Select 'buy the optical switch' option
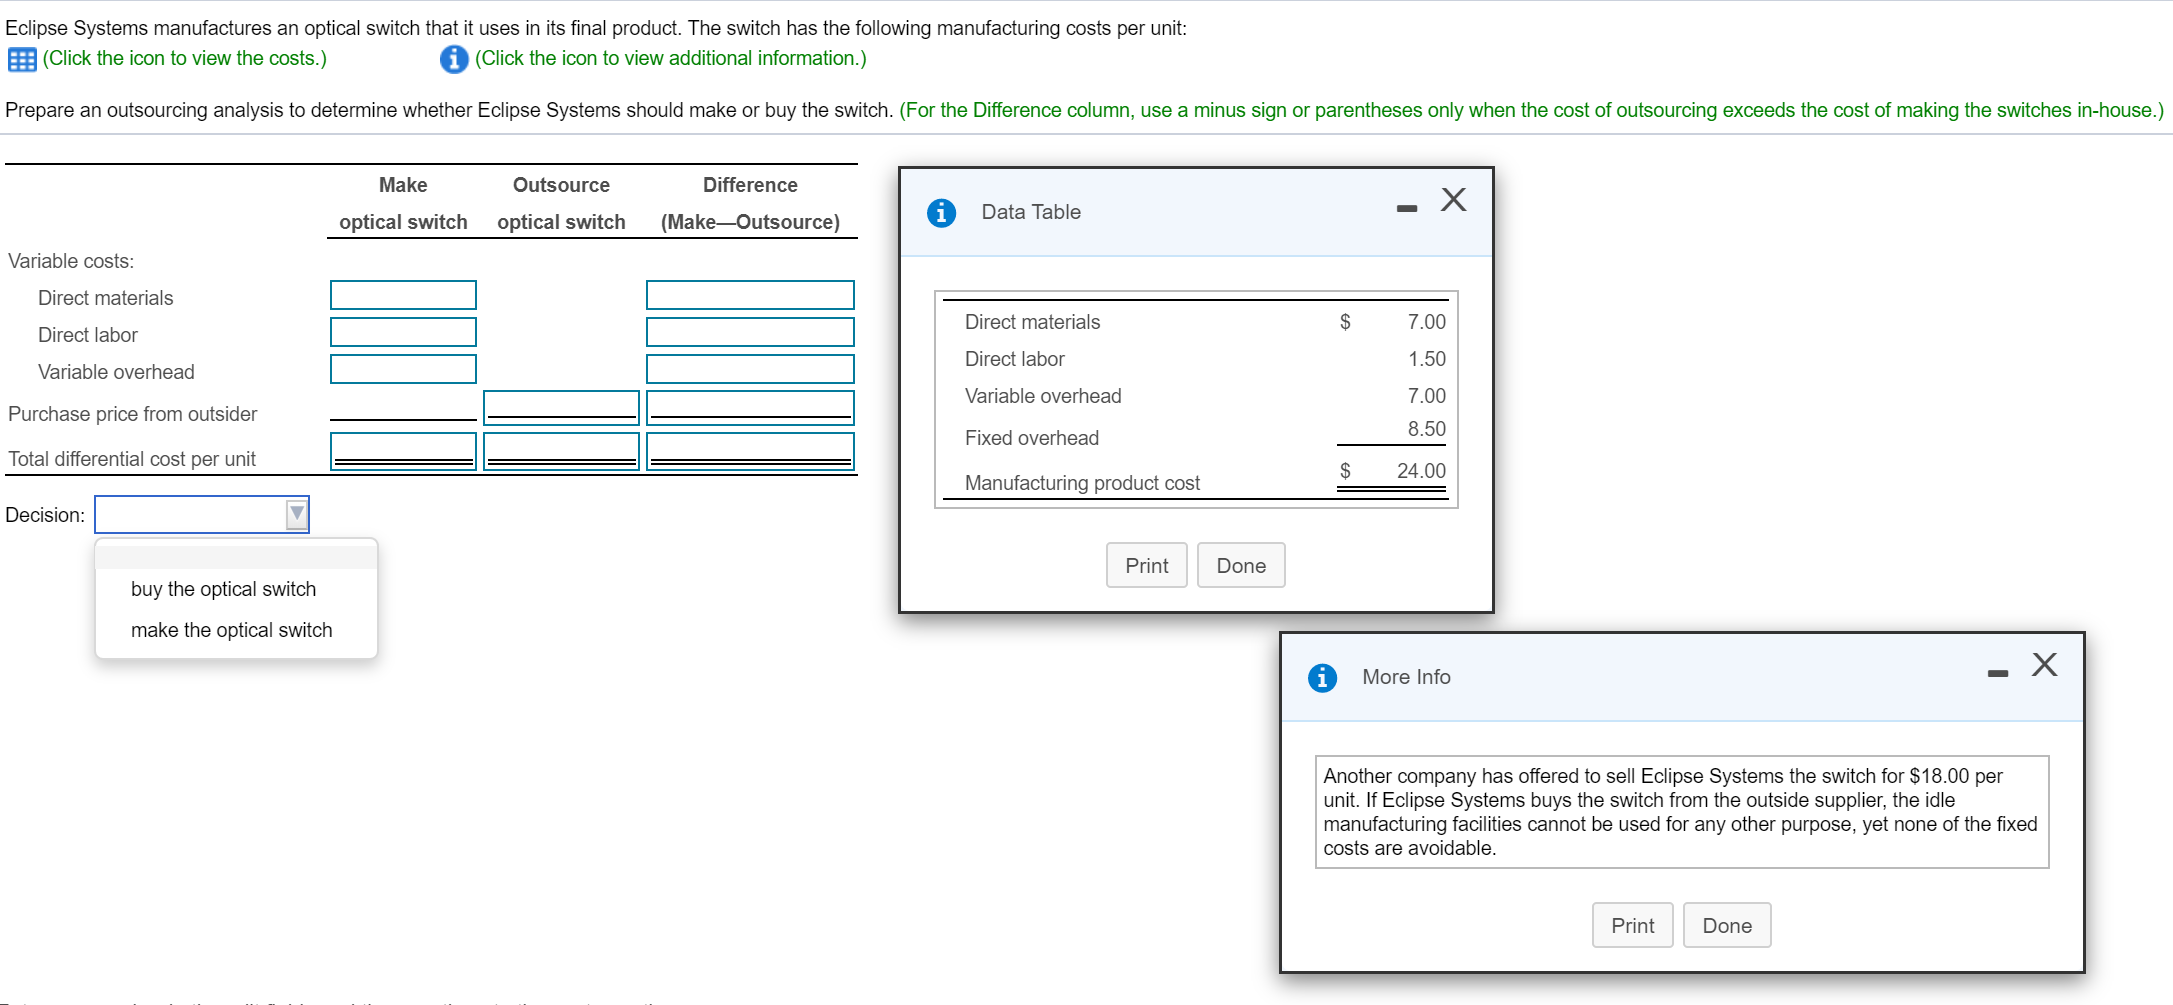The width and height of the screenshot is (2173, 1005). [x=224, y=589]
